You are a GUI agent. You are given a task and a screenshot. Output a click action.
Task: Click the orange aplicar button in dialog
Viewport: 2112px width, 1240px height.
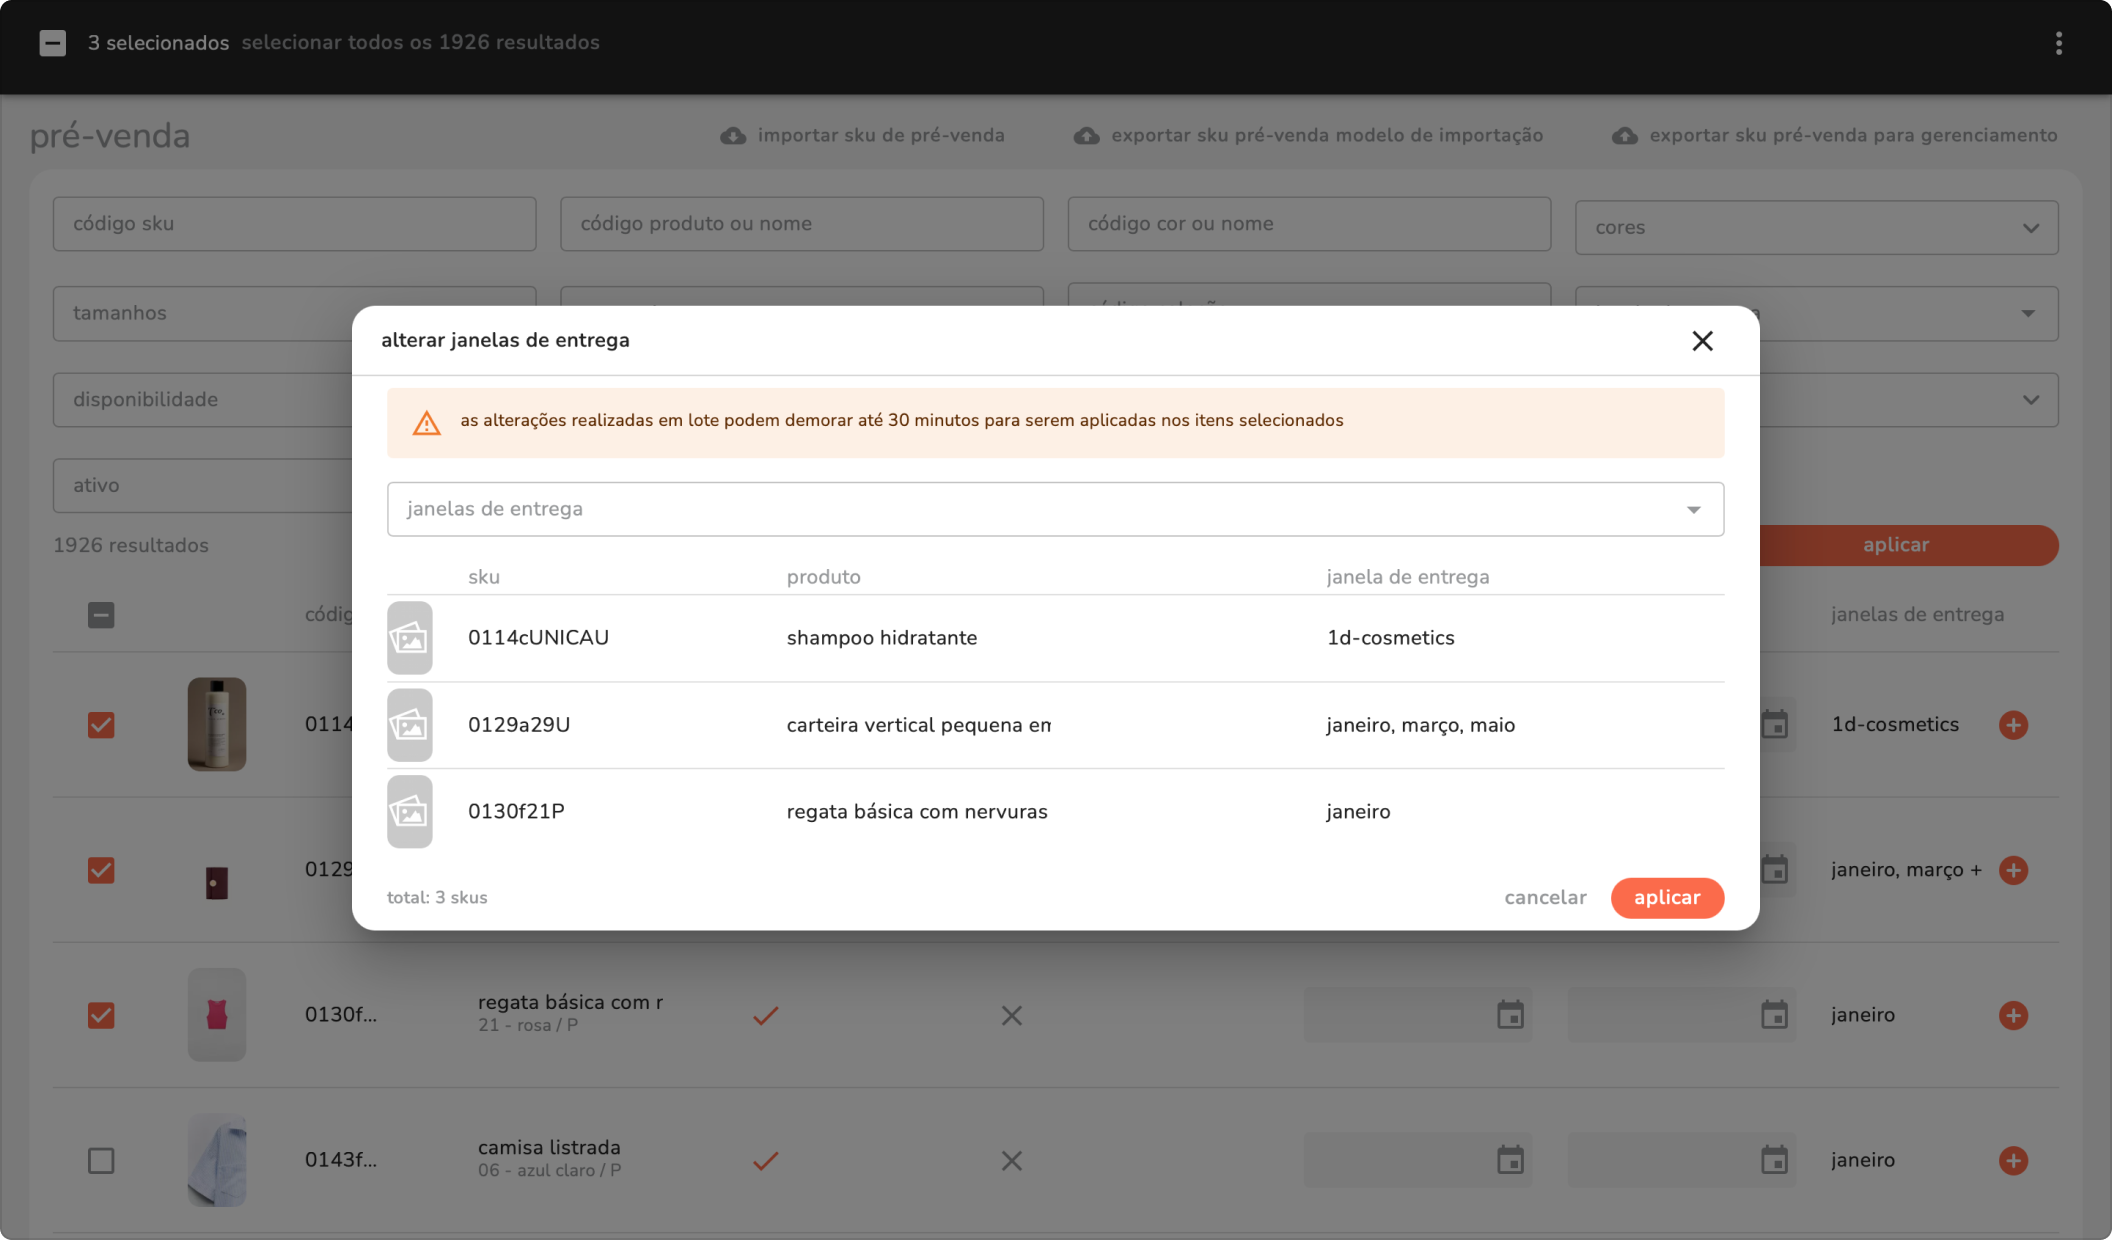point(1667,898)
